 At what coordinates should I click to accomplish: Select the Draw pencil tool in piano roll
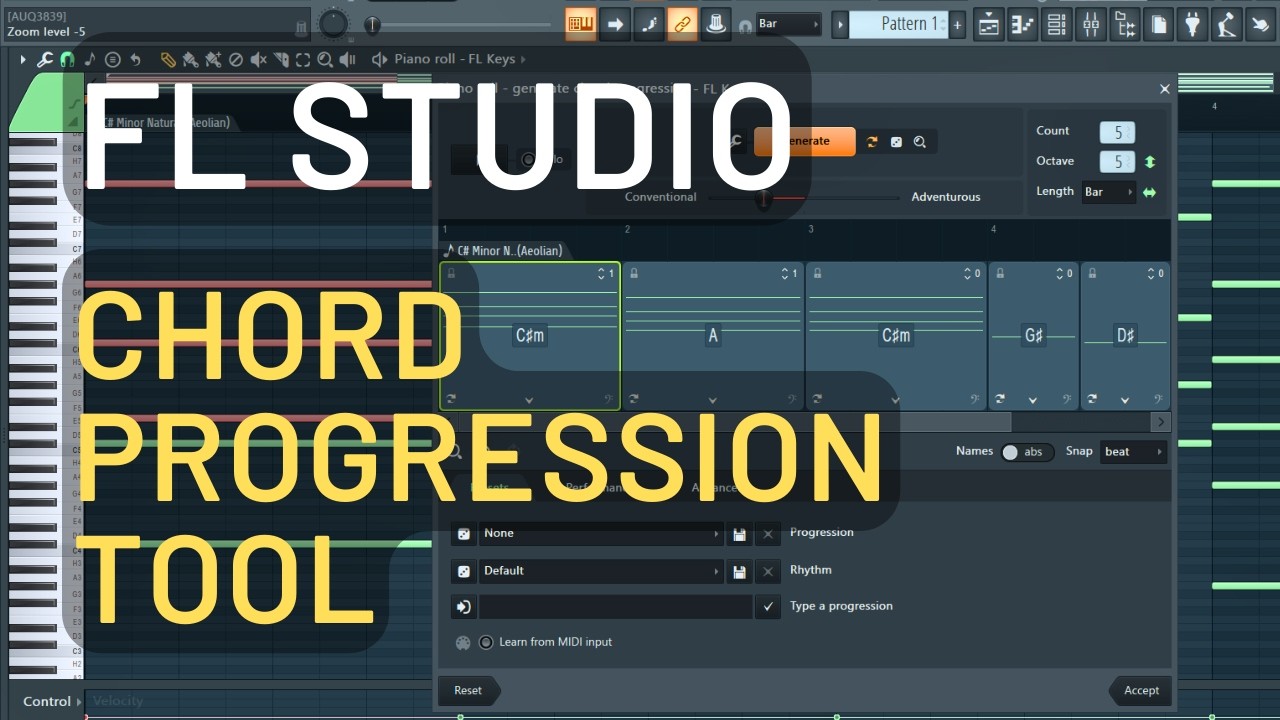[168, 60]
